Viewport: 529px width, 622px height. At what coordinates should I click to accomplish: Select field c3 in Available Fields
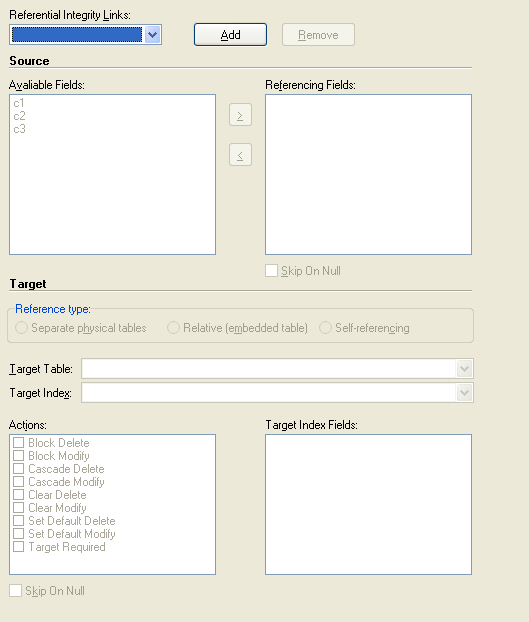pyautogui.click(x=19, y=129)
